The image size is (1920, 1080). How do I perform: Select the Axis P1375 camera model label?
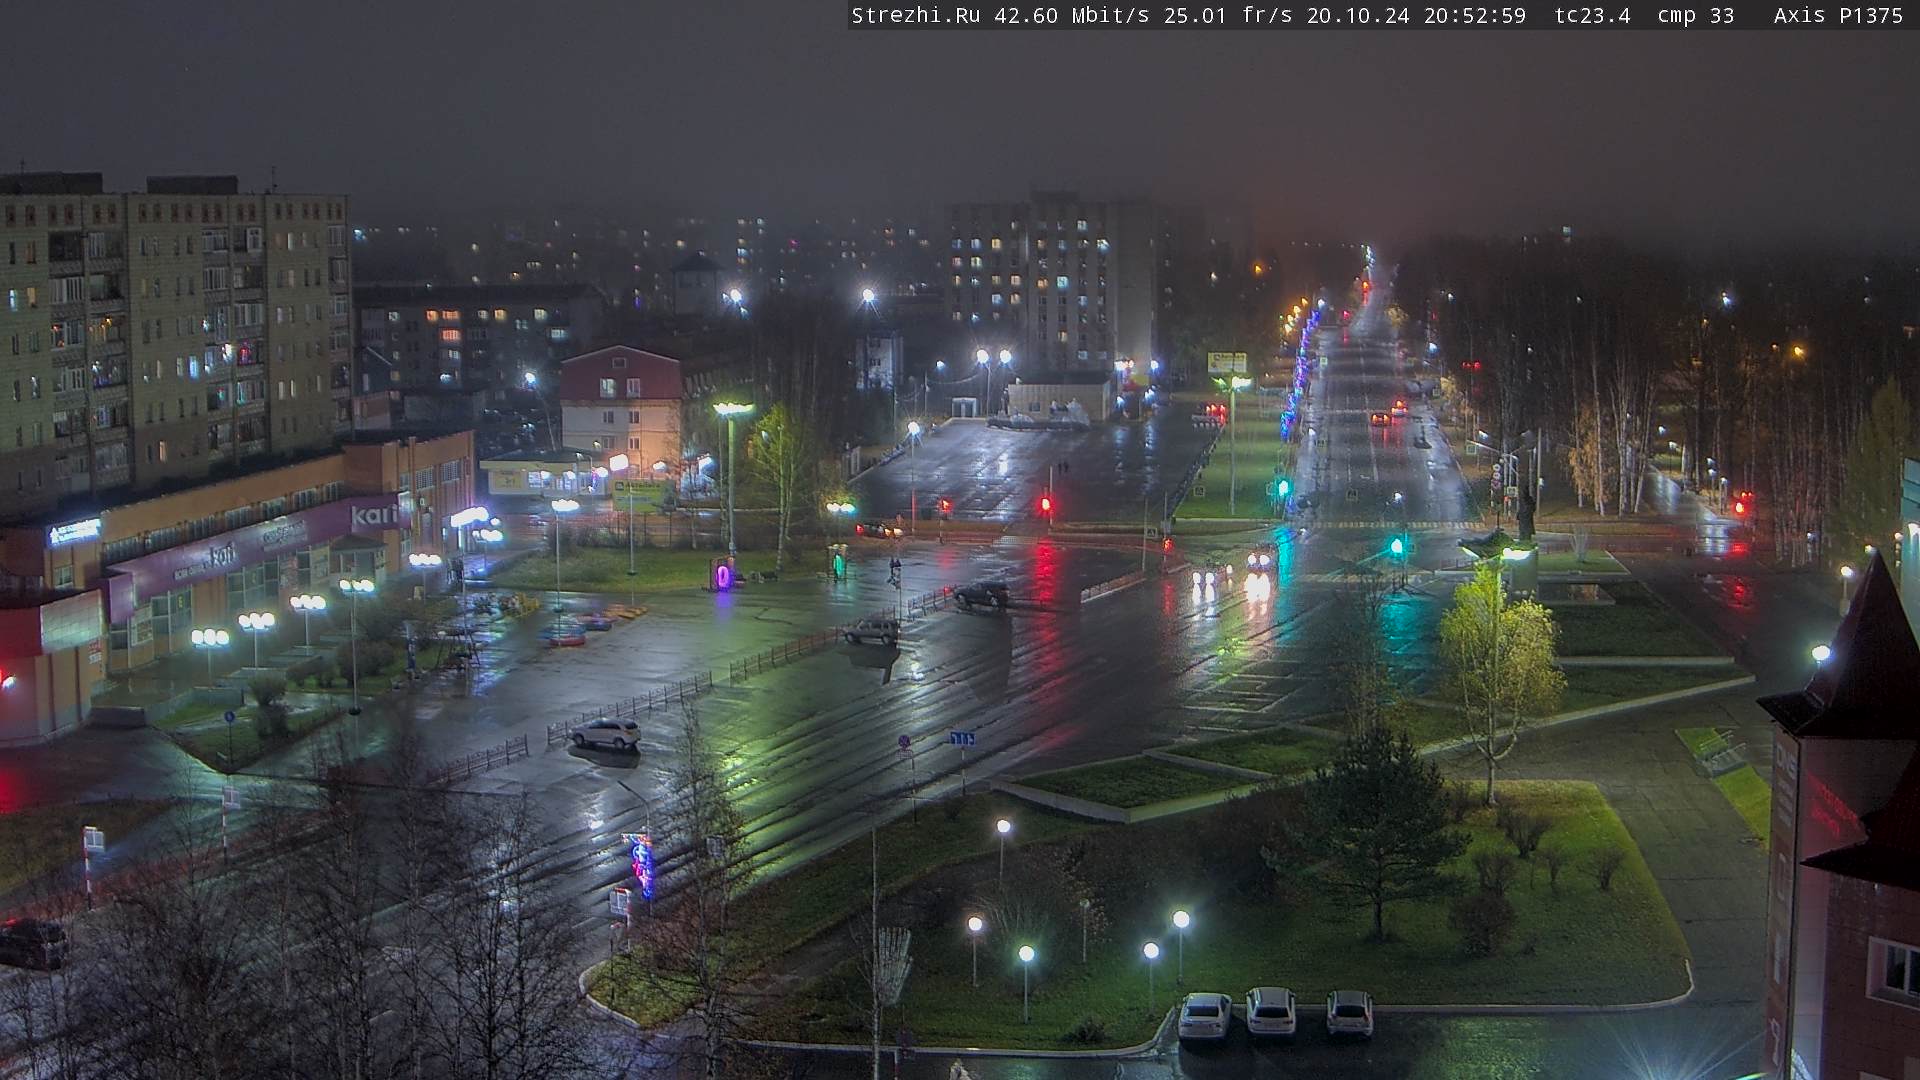1838,15
